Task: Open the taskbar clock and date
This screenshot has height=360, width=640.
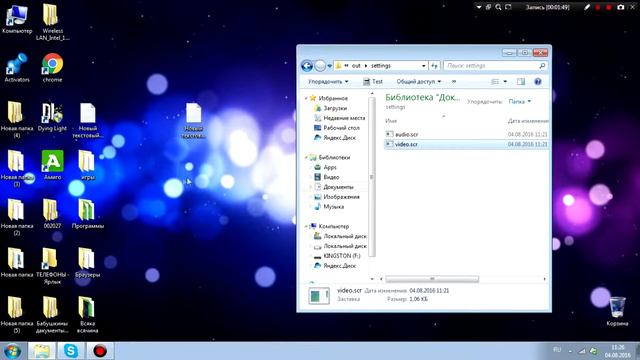Action: coord(618,351)
